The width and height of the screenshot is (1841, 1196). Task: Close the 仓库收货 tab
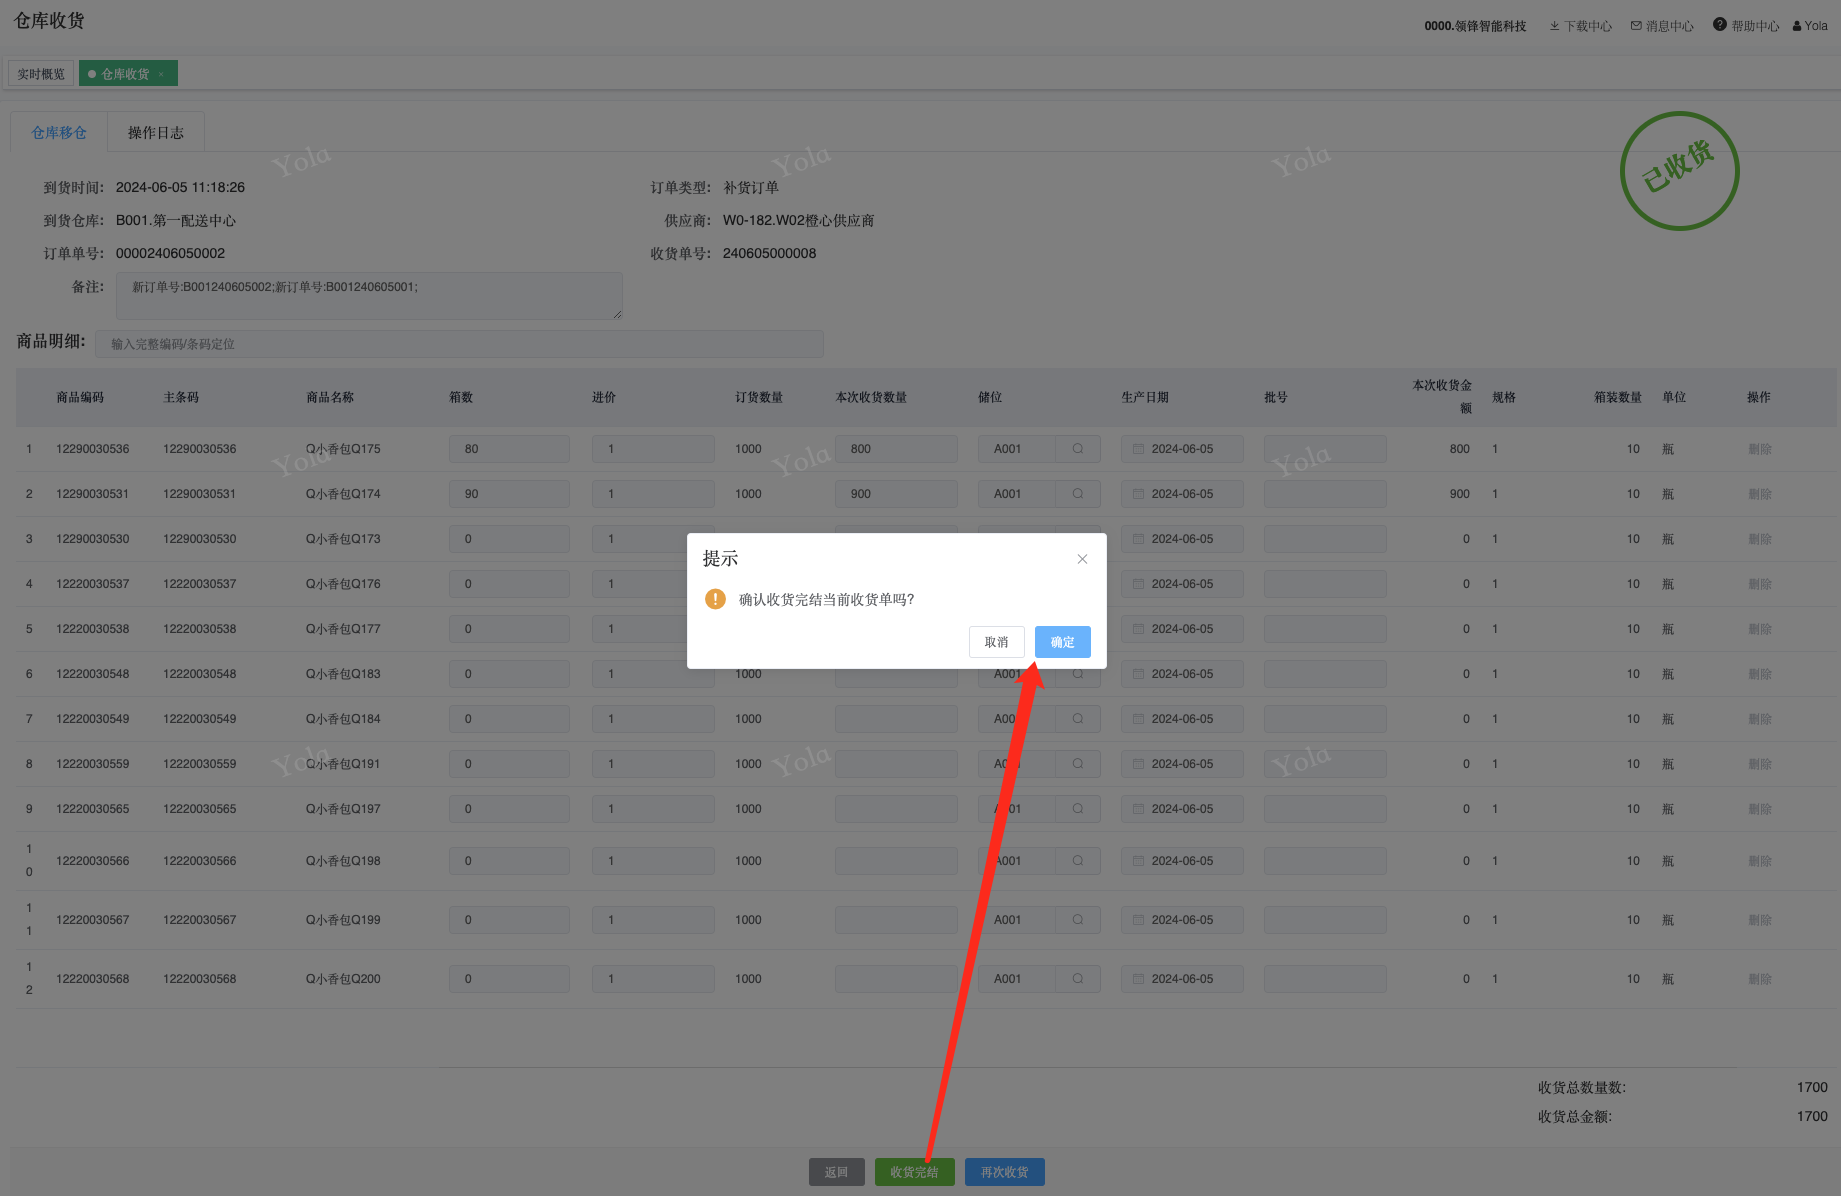click(161, 74)
